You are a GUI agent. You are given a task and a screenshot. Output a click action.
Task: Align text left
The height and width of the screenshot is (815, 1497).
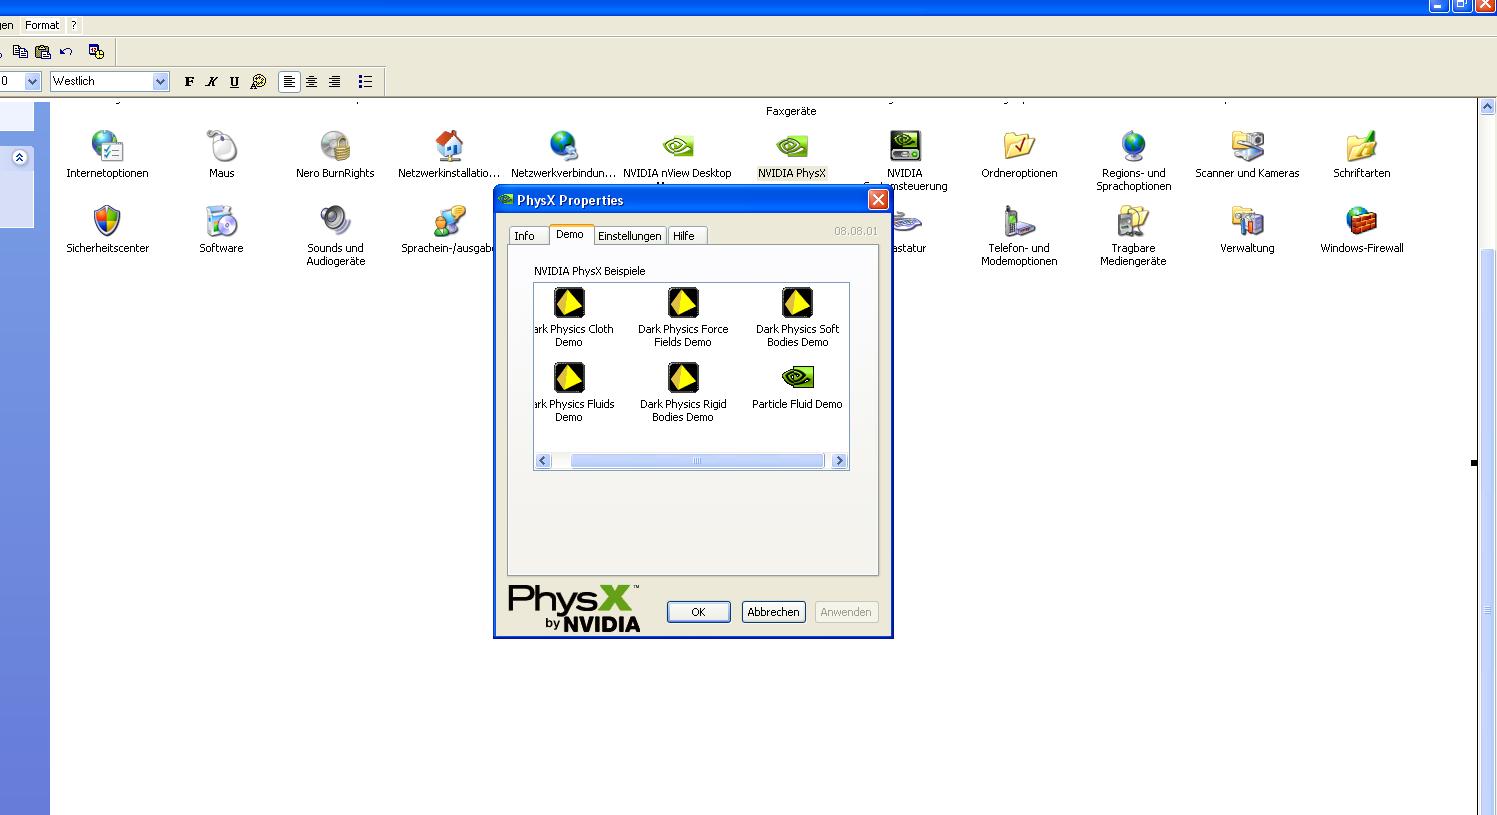[289, 82]
